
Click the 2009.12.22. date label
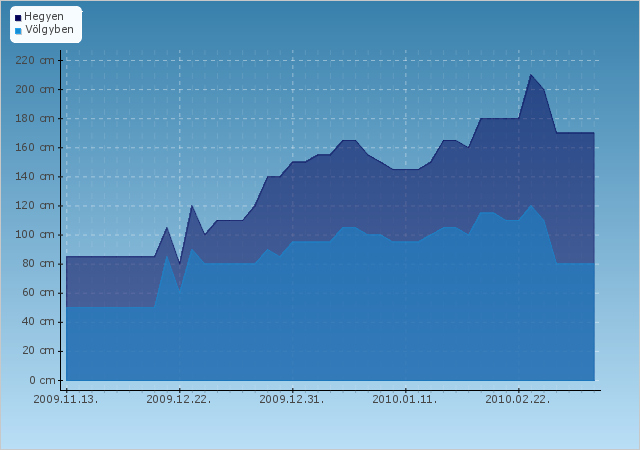tap(179, 399)
